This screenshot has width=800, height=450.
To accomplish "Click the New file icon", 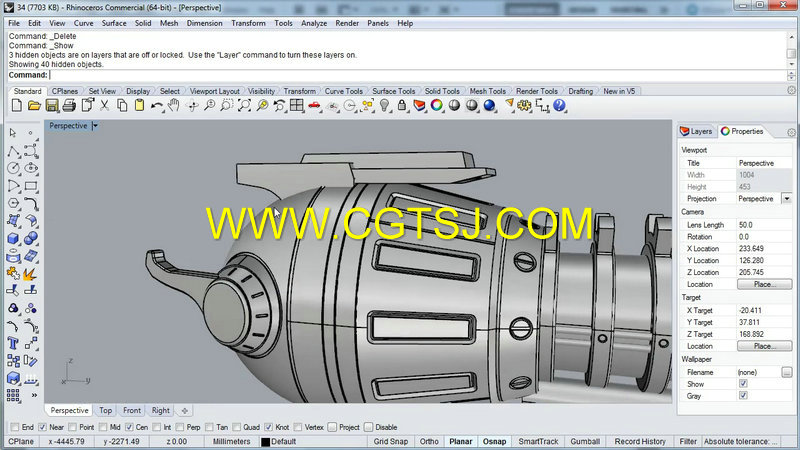I will [x=16, y=106].
